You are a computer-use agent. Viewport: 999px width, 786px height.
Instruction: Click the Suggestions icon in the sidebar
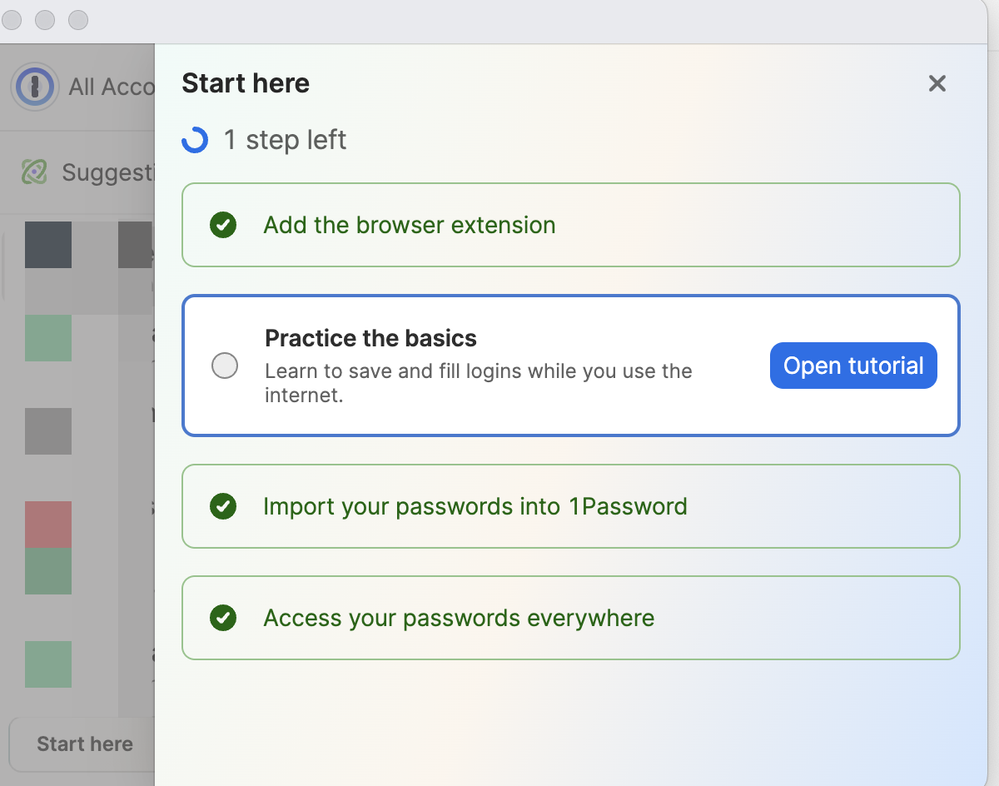point(34,172)
